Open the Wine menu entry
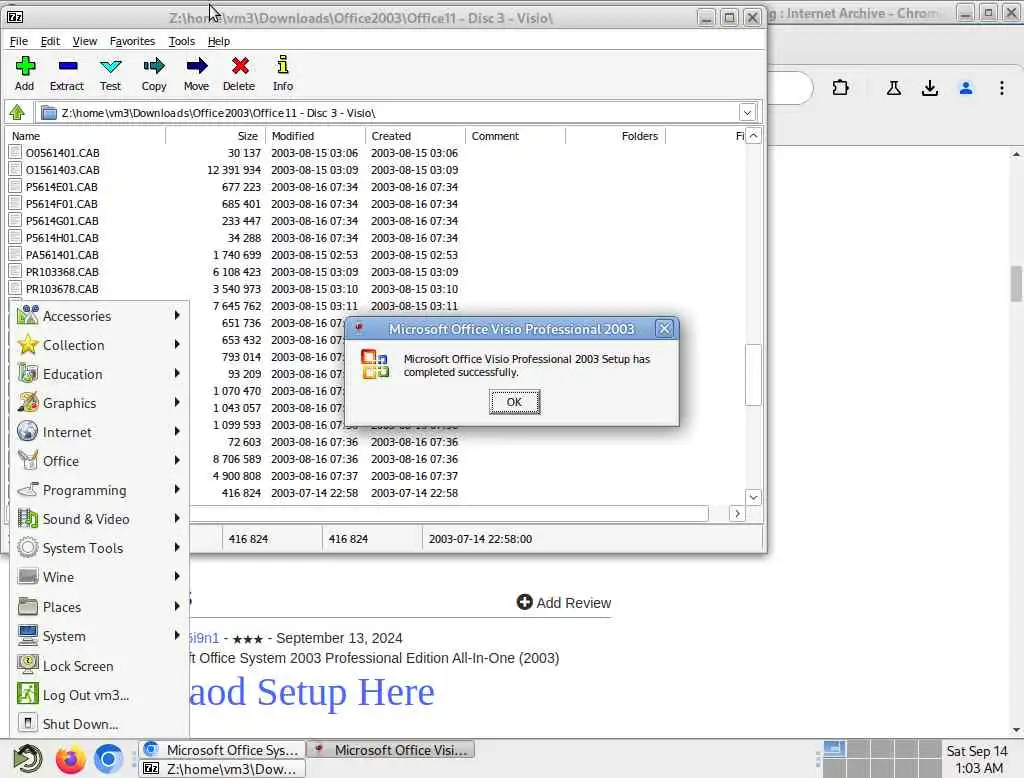The image size is (1024, 778). click(x=99, y=577)
